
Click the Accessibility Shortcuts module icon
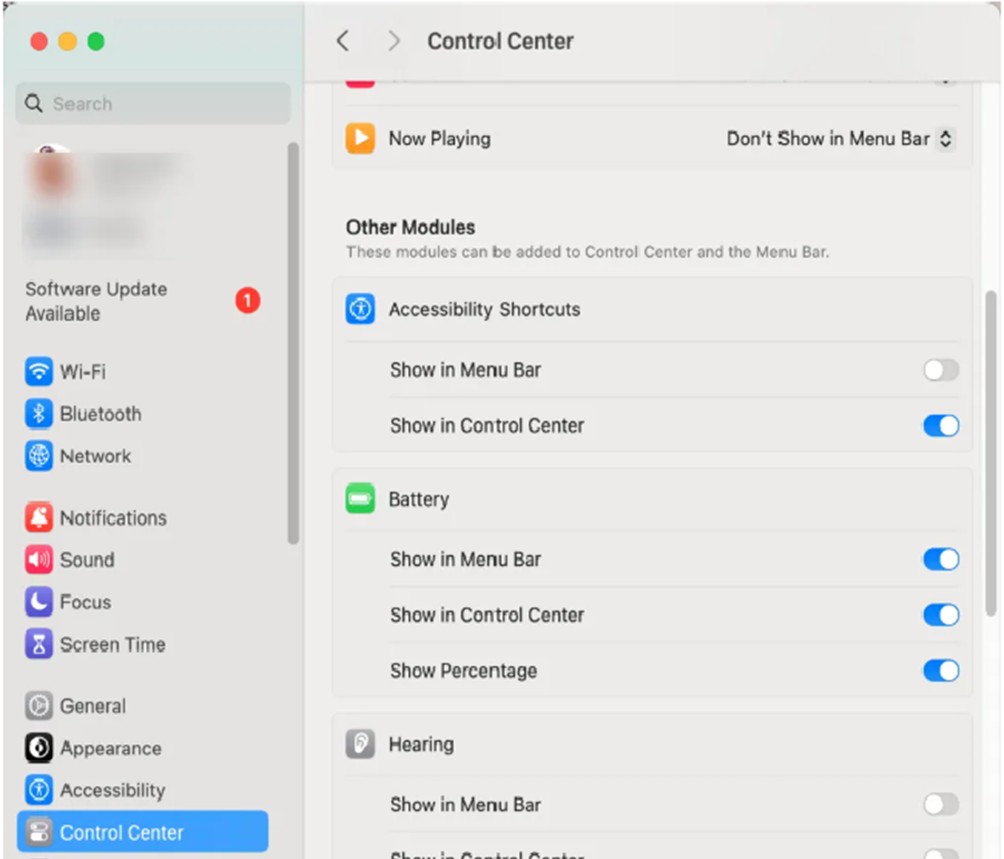(358, 309)
